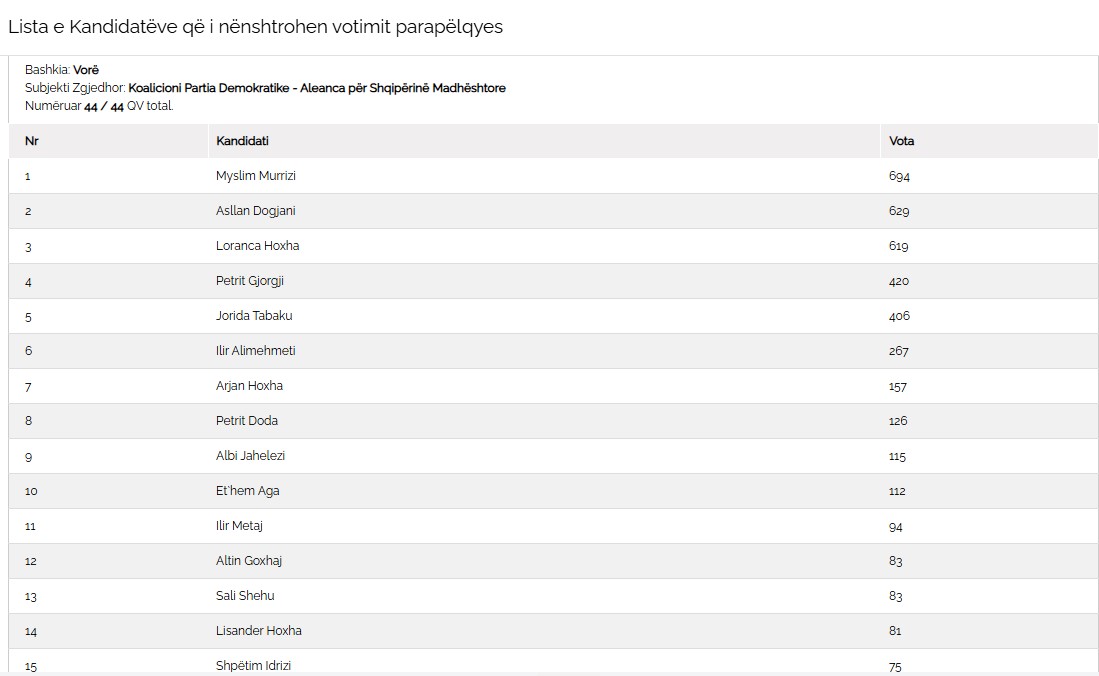Screen dimensions: 1099x676
Task: Select candidate Asllan Dogjani
Action: pyautogui.click(x=255, y=211)
